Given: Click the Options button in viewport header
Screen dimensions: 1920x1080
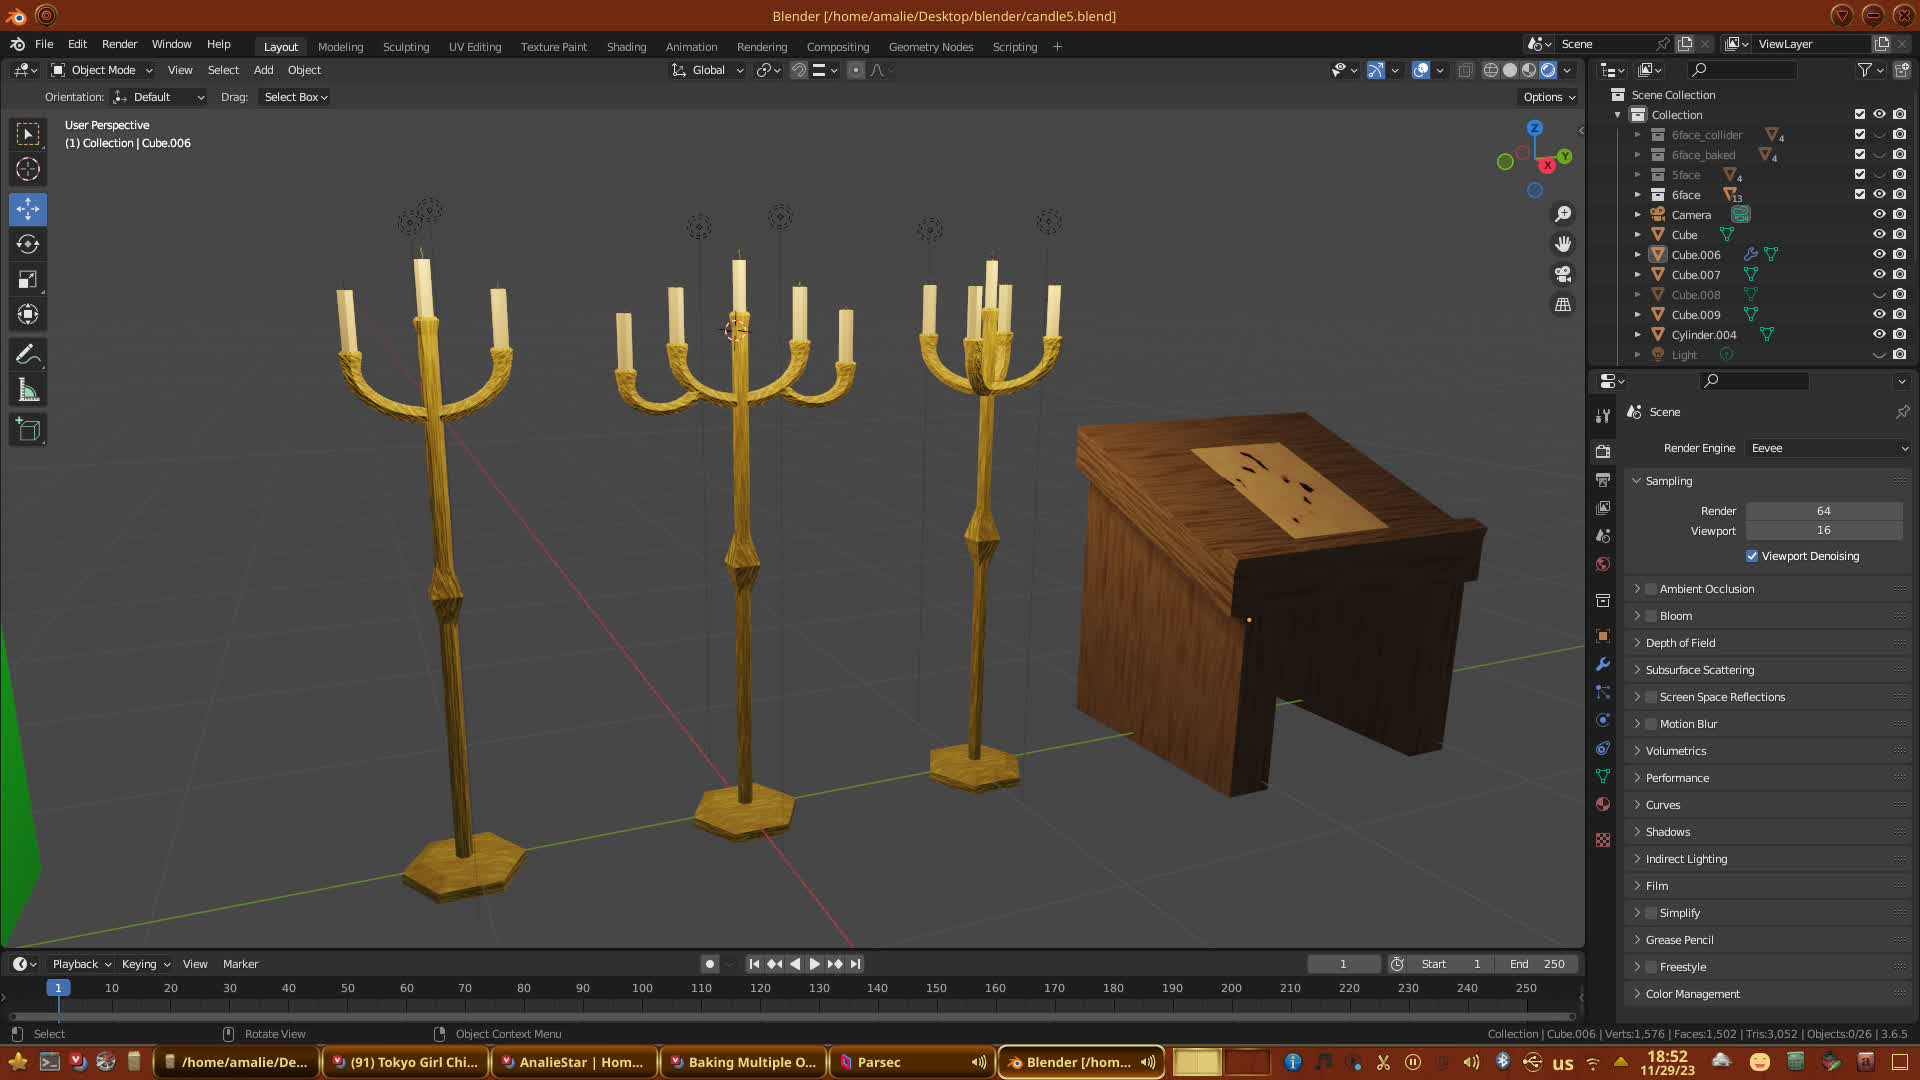Looking at the screenshot, I should coord(1549,97).
